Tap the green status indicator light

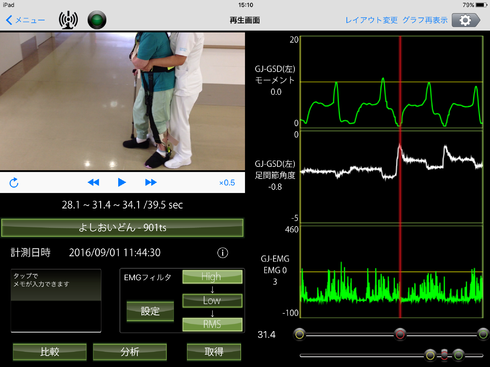97,20
